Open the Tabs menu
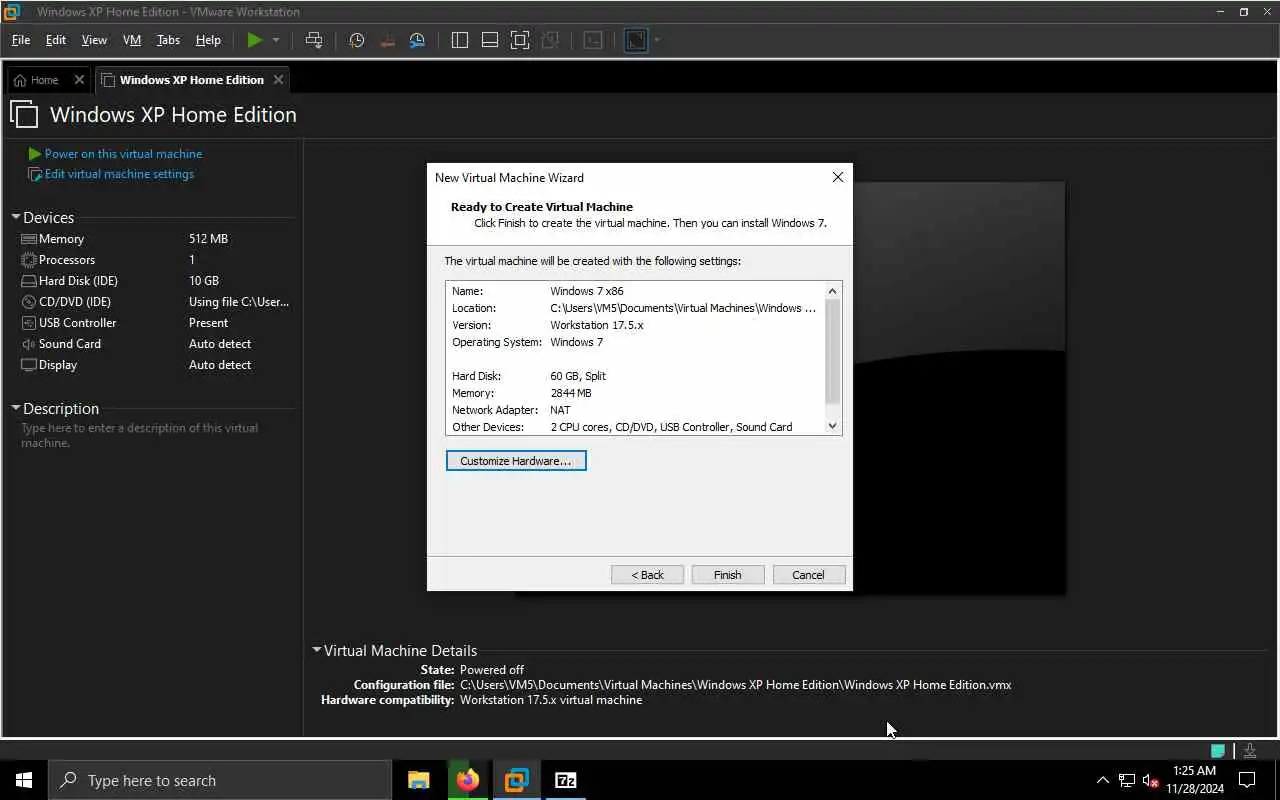This screenshot has height=800, width=1280. click(168, 40)
